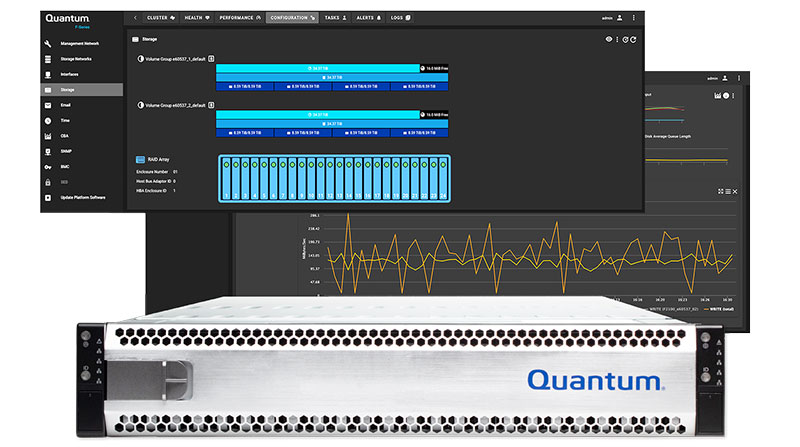Click cyan 34.37 TiB bar of Volume Group 2

317,115
